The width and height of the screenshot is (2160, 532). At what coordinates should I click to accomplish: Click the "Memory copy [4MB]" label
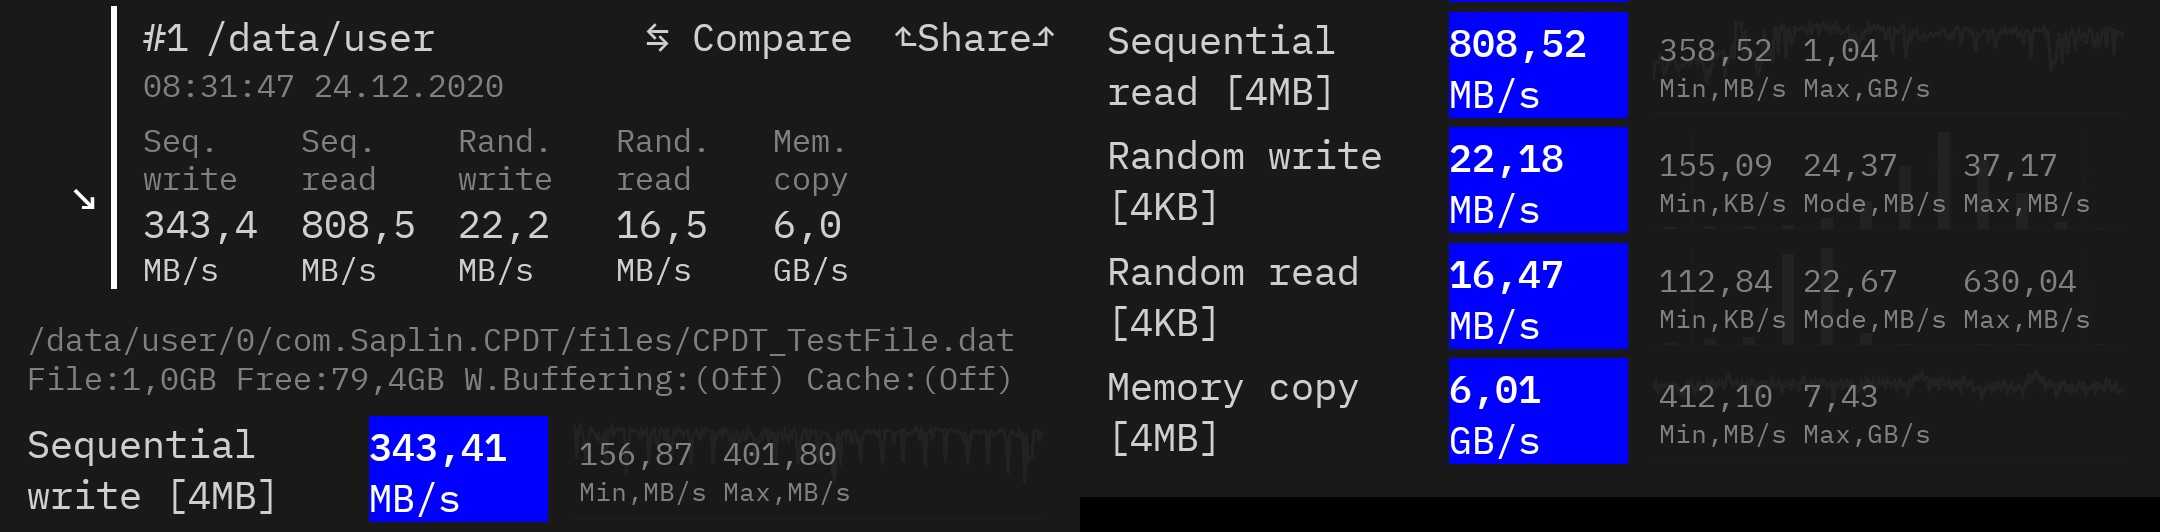1232,412
